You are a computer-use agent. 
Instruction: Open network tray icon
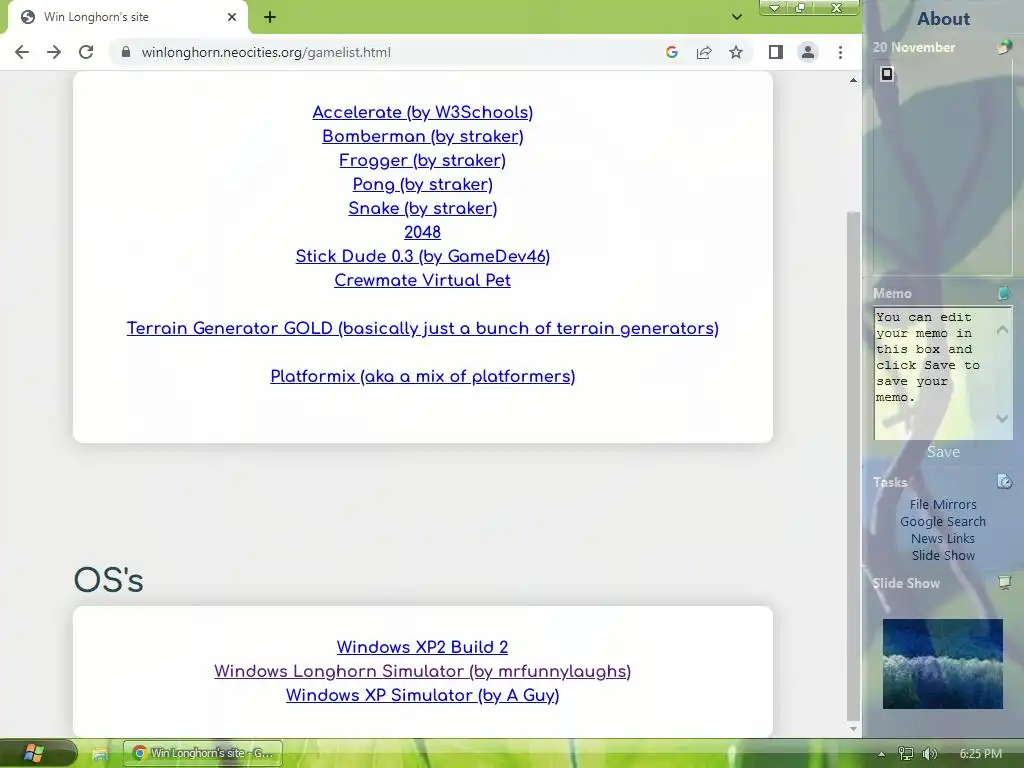click(905, 754)
